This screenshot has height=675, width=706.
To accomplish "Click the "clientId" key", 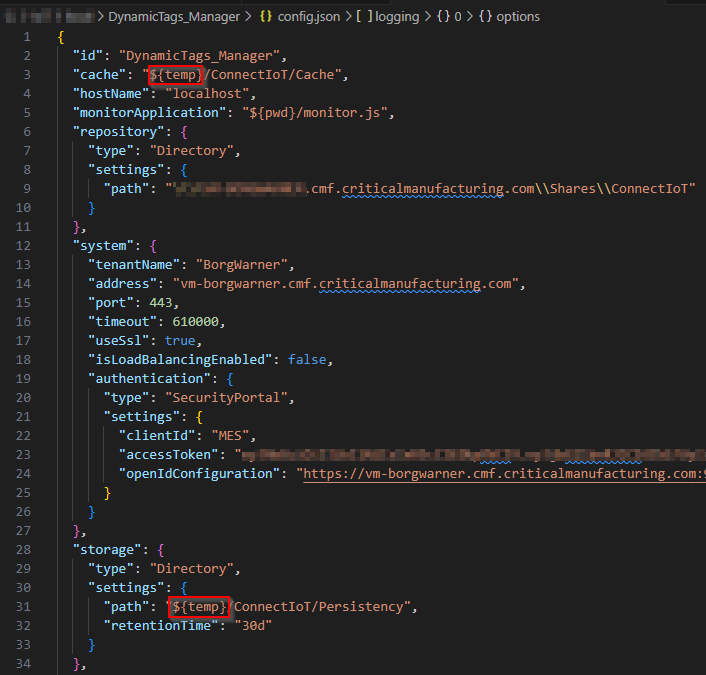I will 157,435.
